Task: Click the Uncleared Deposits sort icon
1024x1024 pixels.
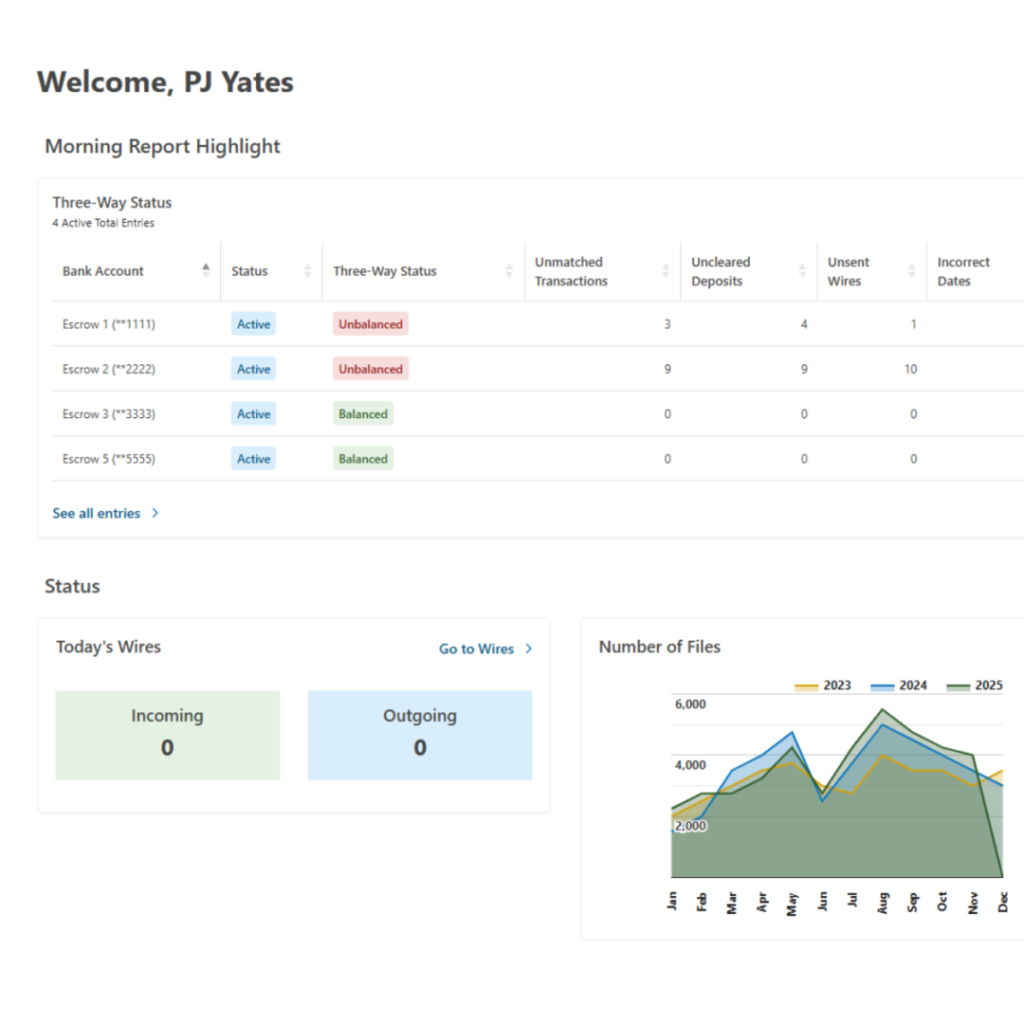Action: tap(802, 270)
